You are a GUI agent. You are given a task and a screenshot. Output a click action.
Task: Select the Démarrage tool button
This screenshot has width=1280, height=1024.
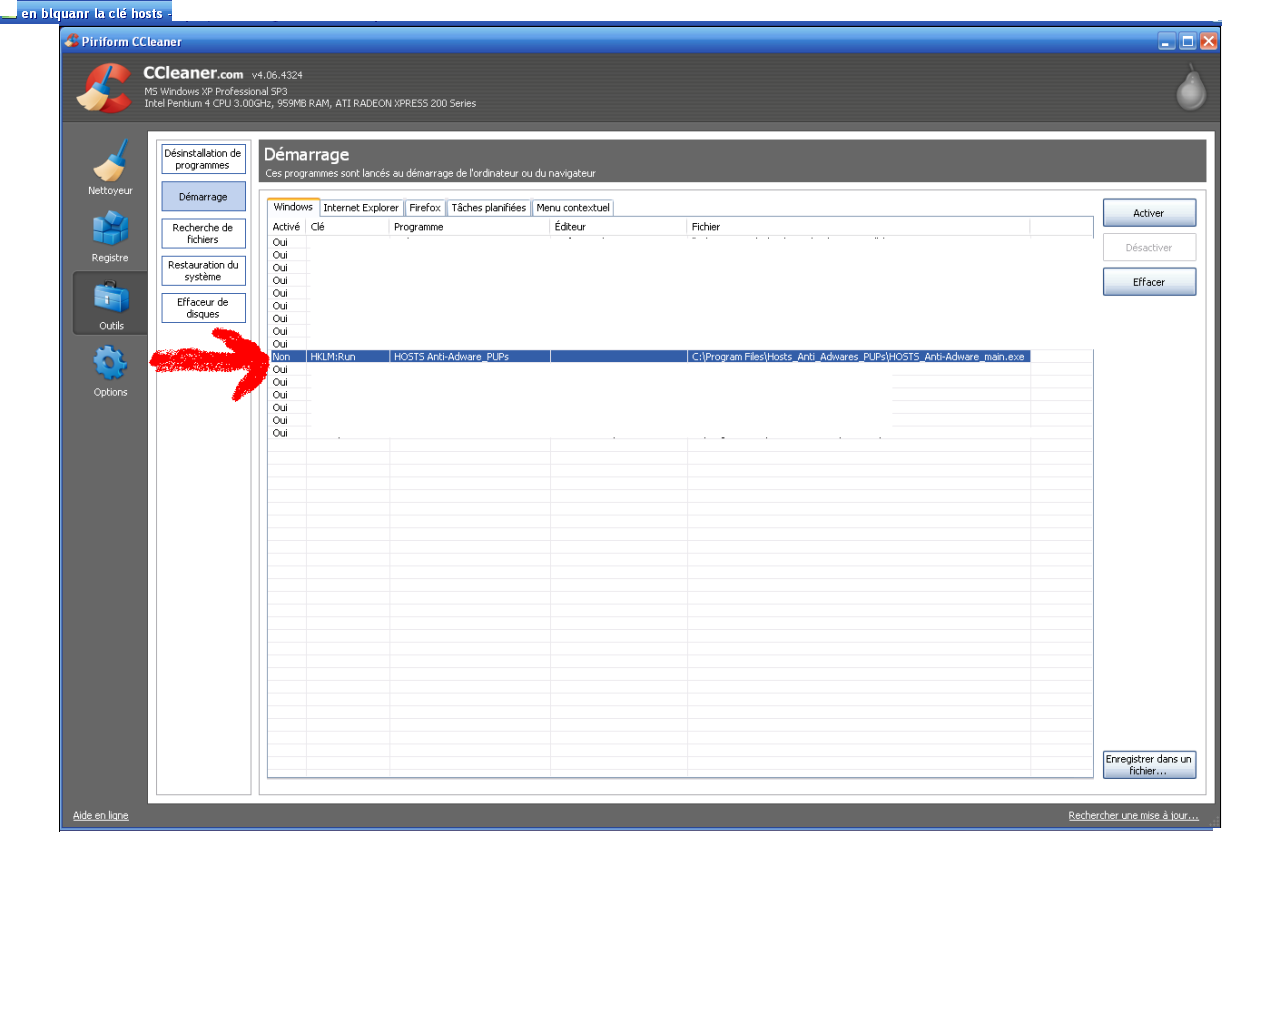[x=203, y=196]
